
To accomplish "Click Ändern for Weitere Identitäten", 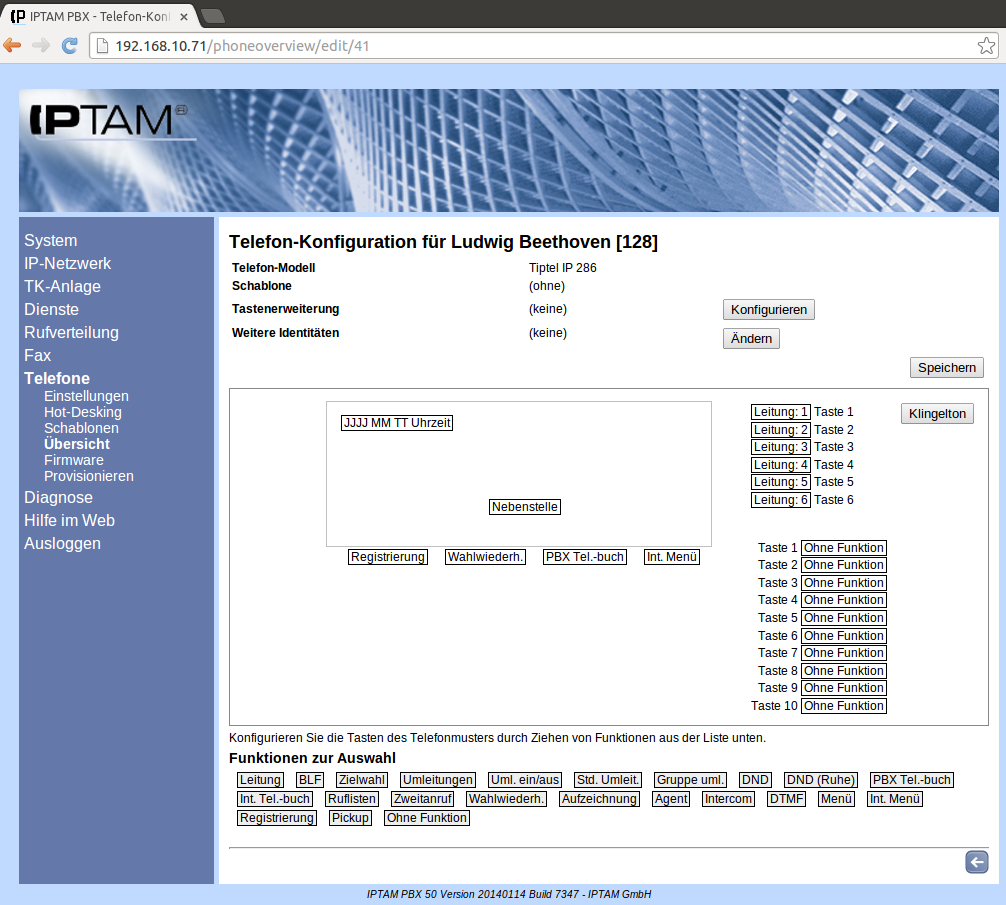I will [750, 339].
